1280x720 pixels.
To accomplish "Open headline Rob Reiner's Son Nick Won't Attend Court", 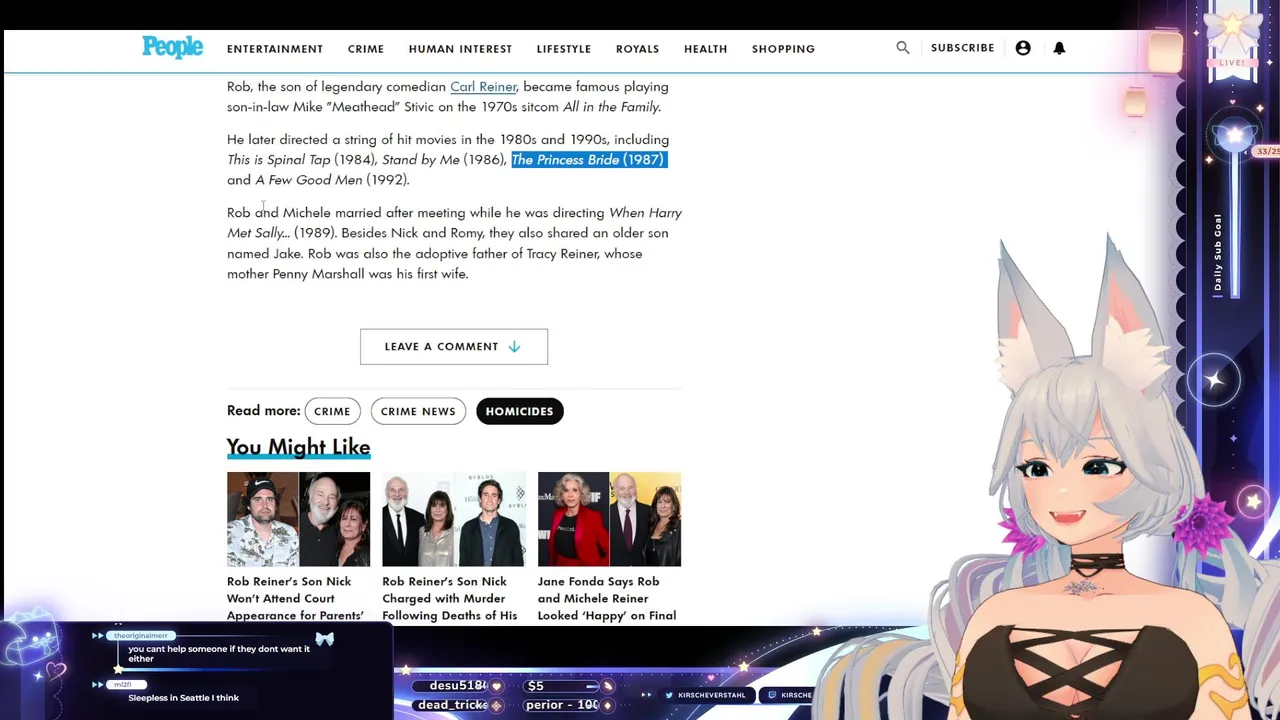I will tap(295, 598).
